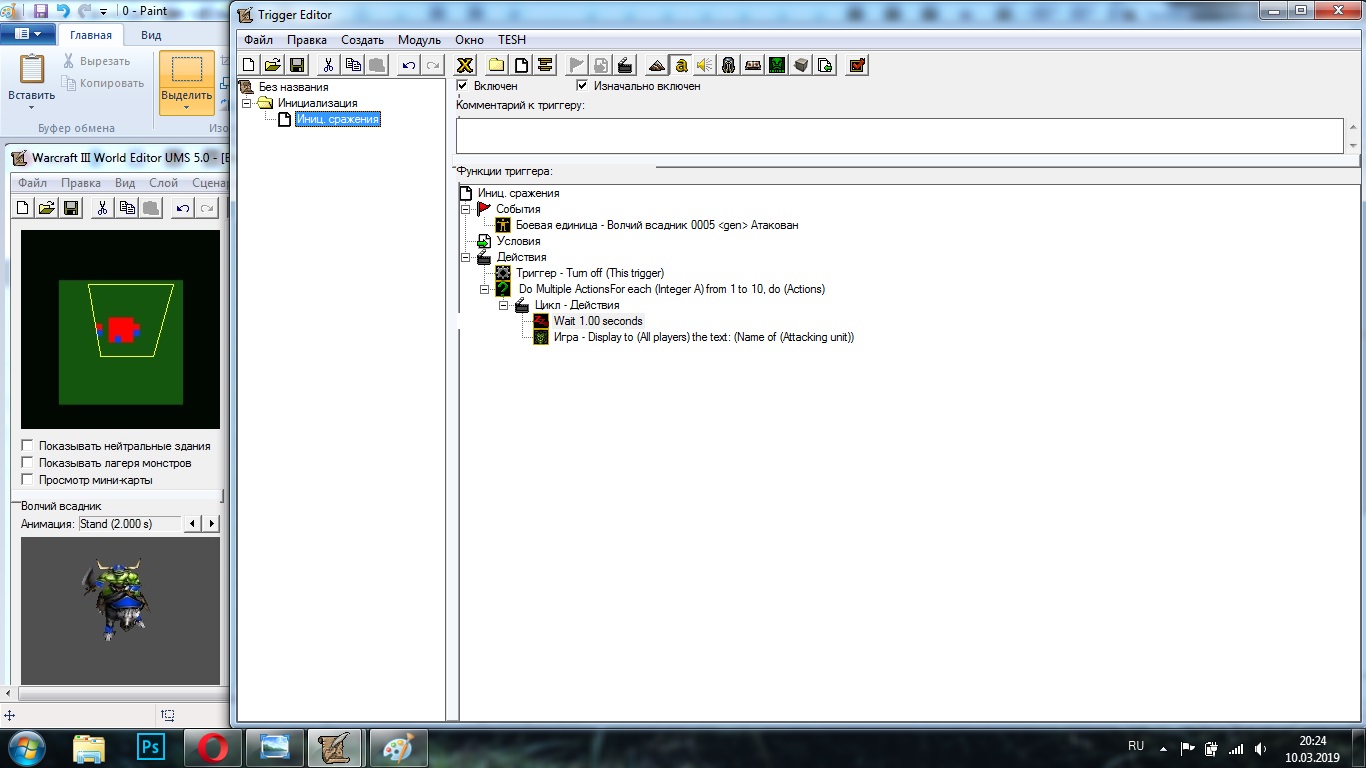This screenshot has width=1366, height=768.
Task: Collapse the 'Действия' section
Action: [465, 257]
